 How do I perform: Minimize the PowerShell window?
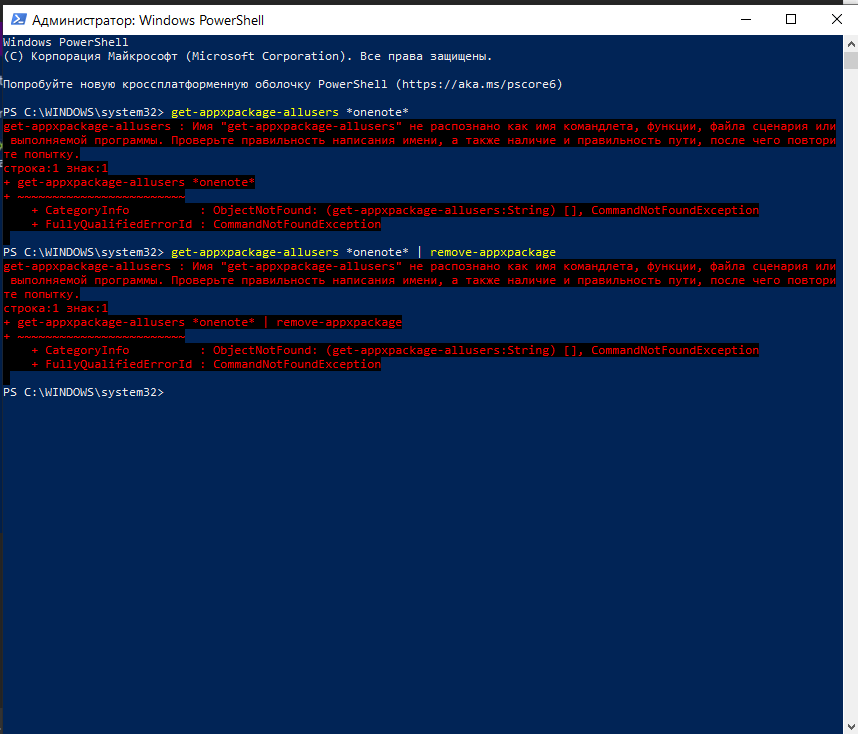point(745,20)
